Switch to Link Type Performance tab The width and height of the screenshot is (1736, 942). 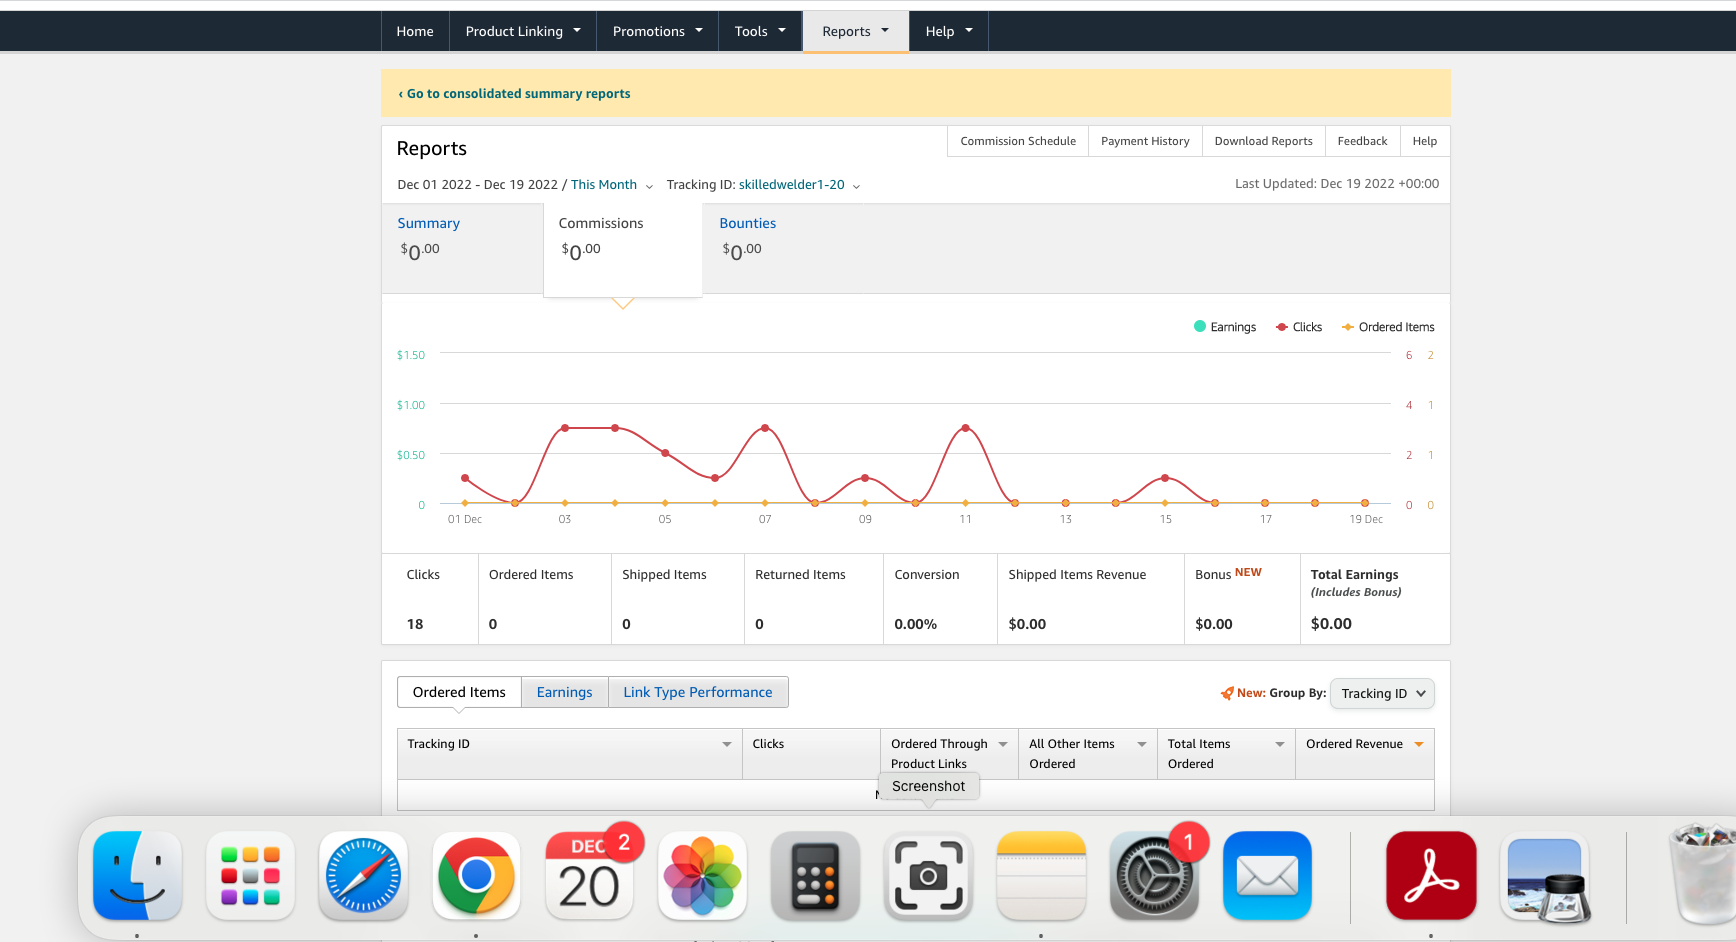click(698, 692)
